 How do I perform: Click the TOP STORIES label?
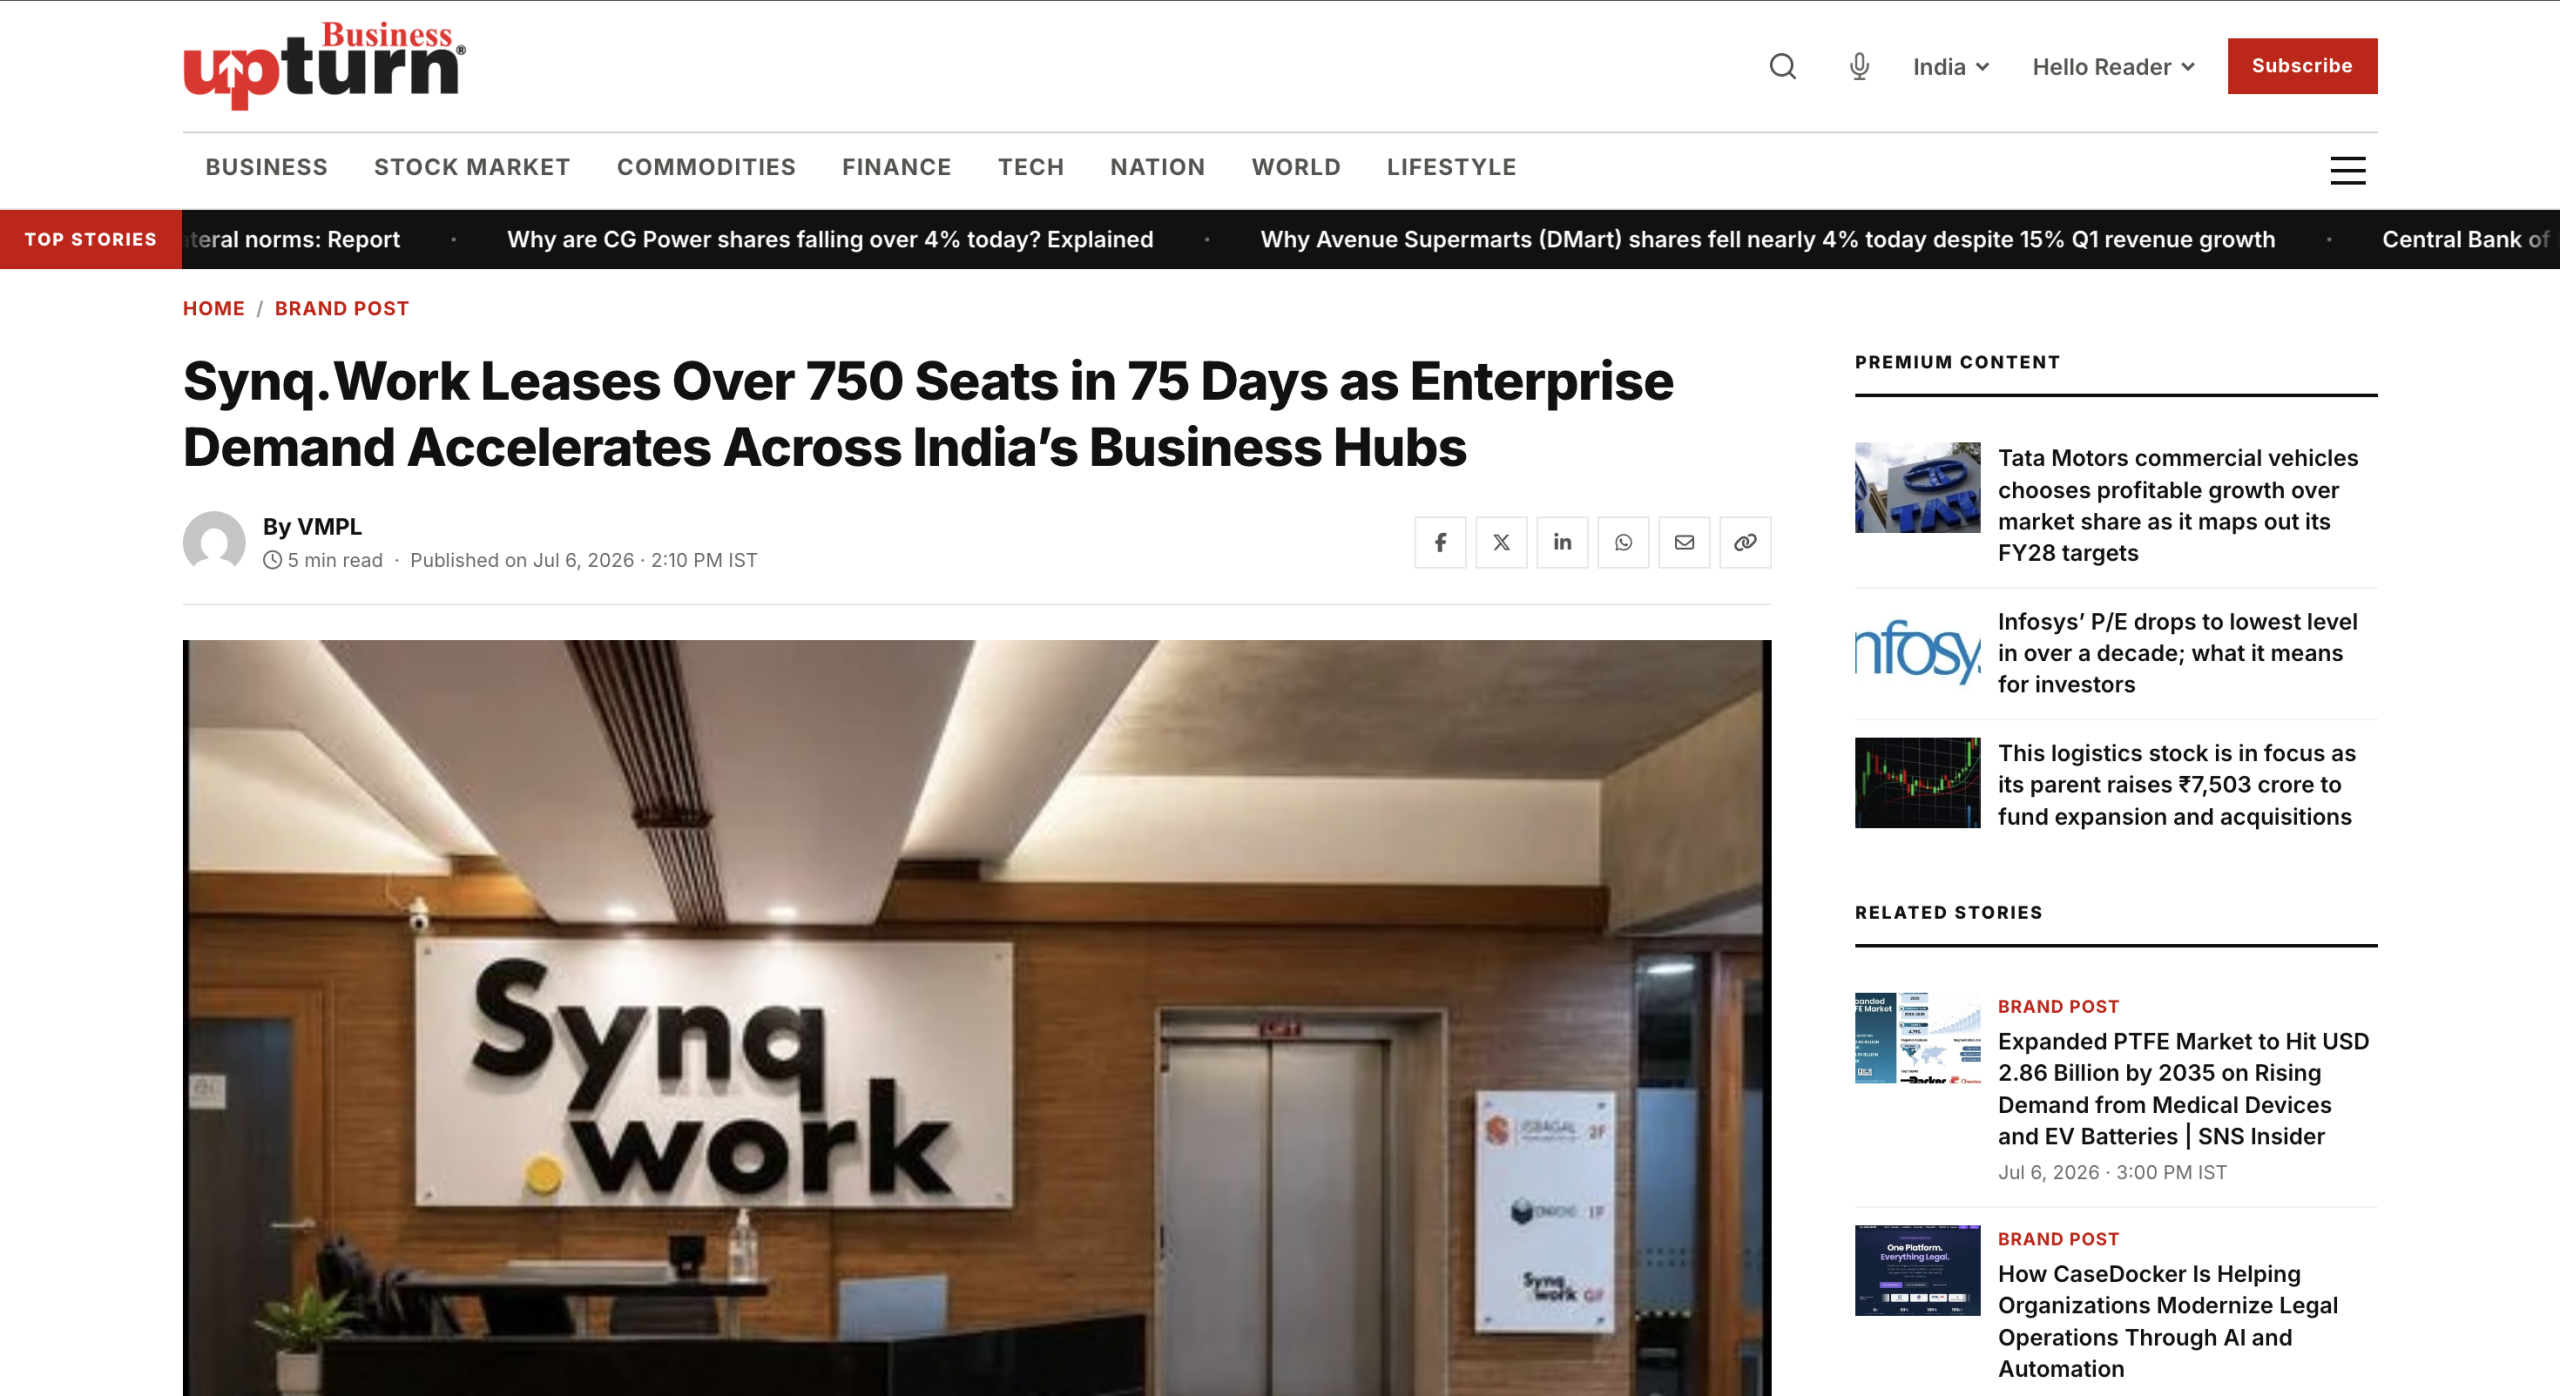(91, 239)
